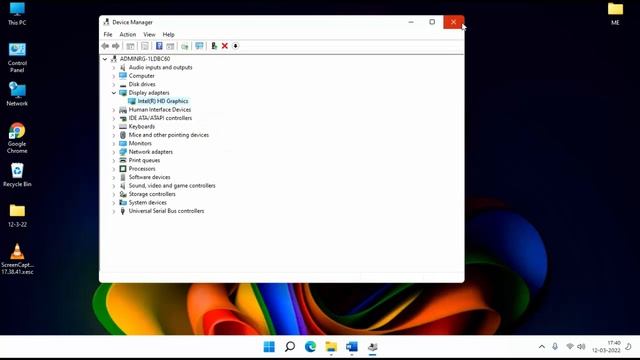The image size is (640, 360).
Task: Open the File menu
Action: tap(108, 35)
